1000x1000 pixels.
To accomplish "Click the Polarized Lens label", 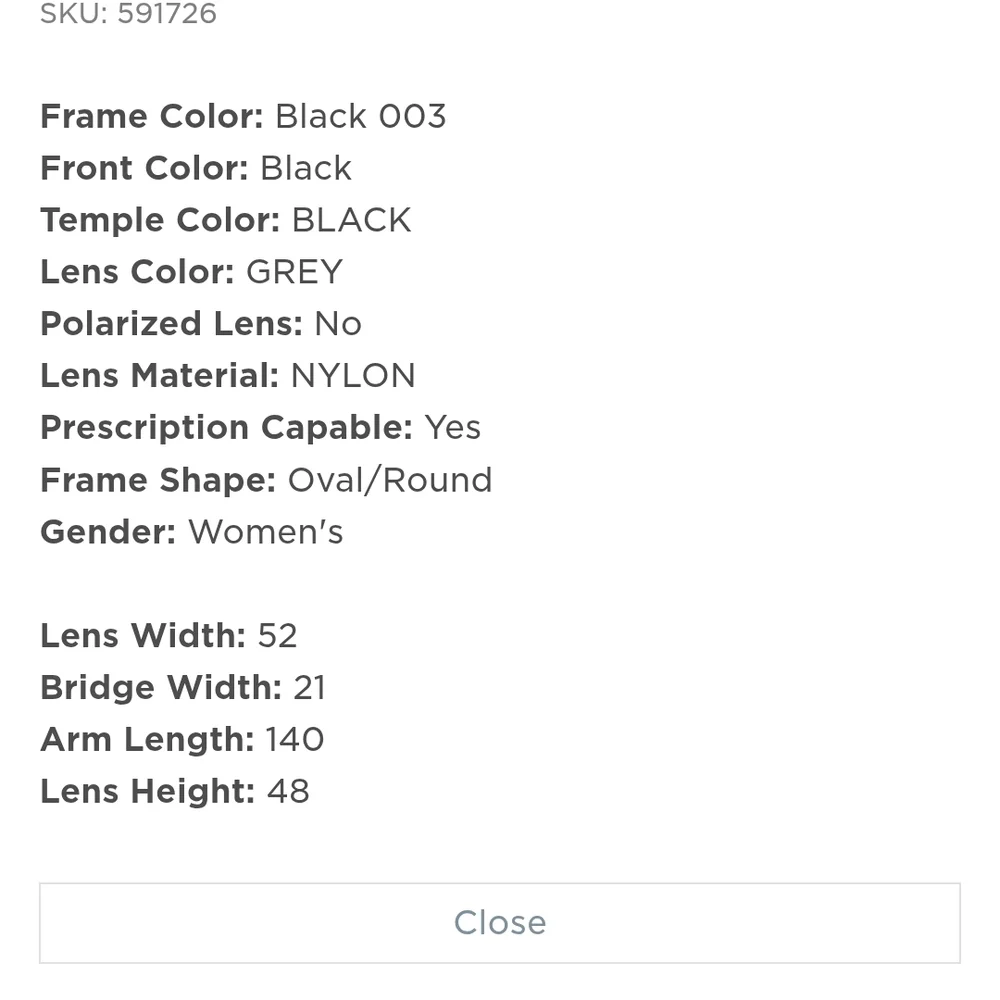I will pos(171,324).
